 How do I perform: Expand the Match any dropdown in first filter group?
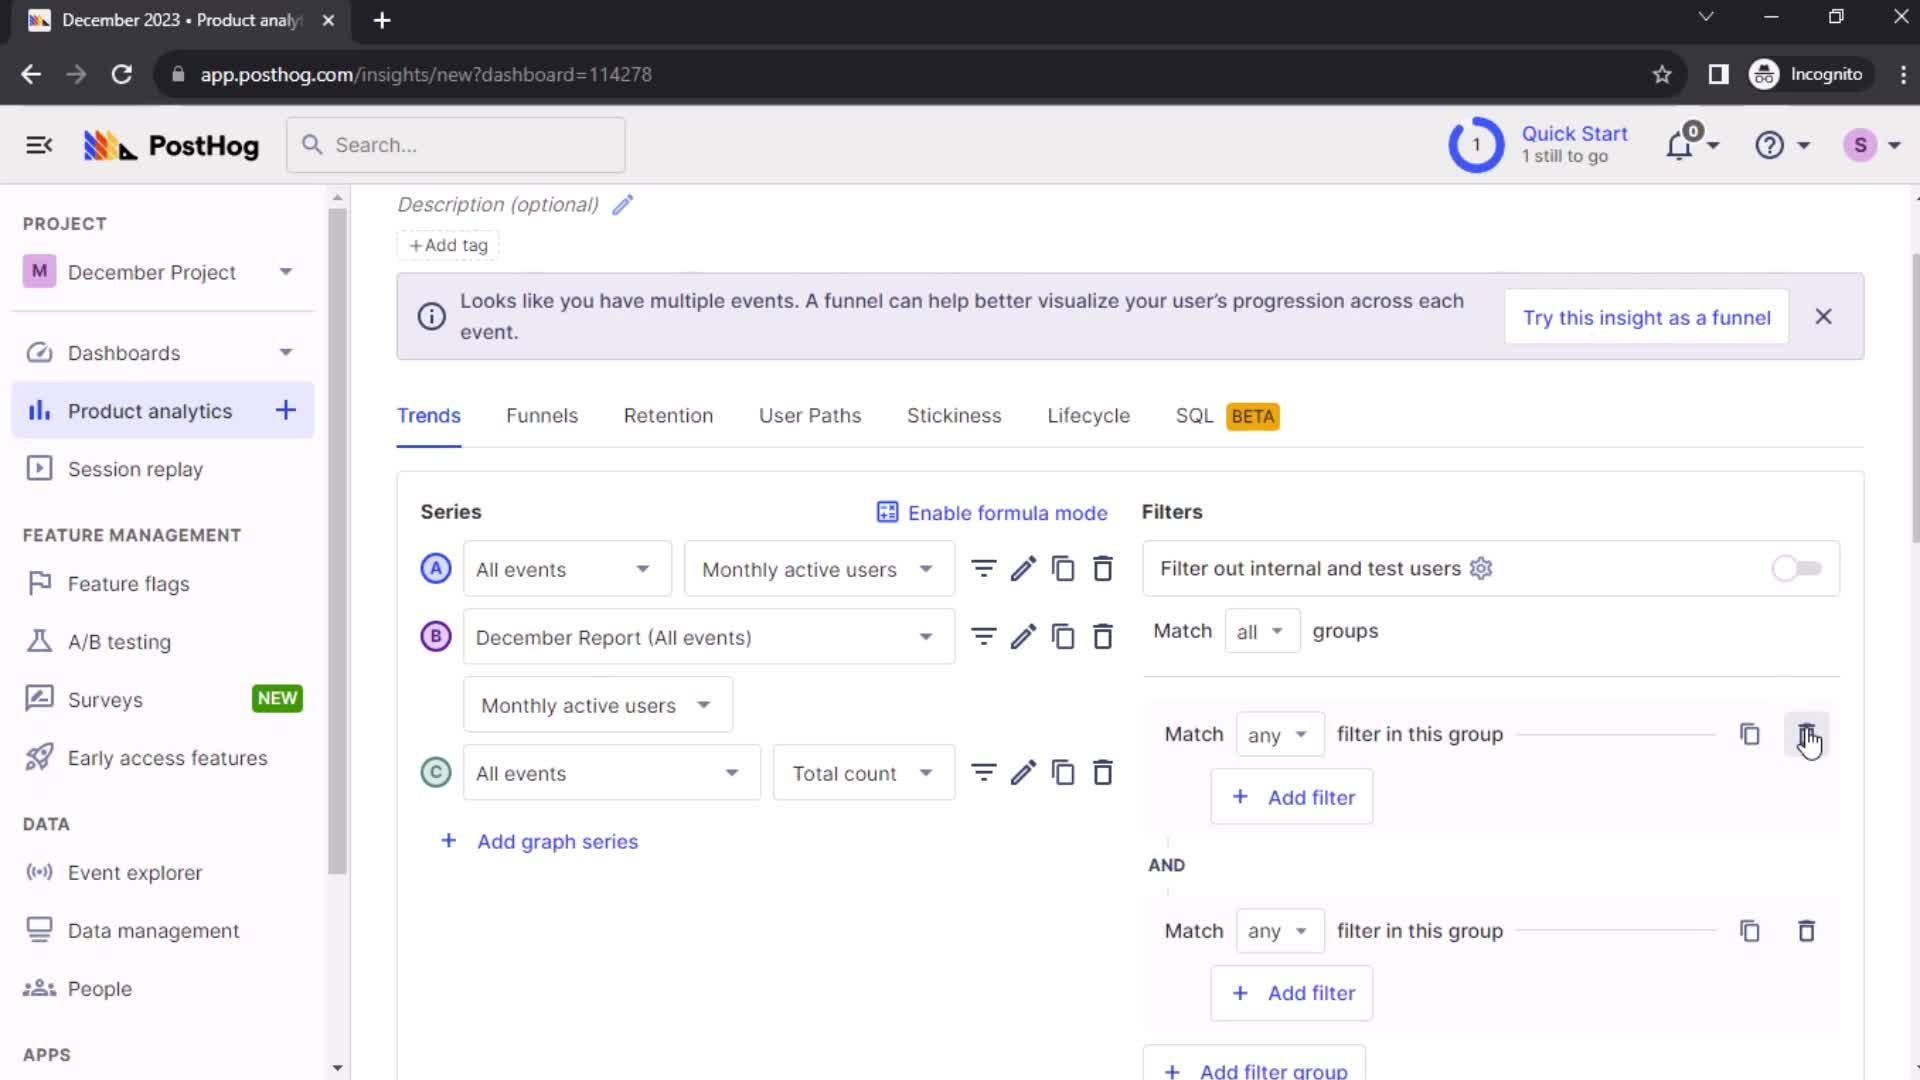(1274, 733)
